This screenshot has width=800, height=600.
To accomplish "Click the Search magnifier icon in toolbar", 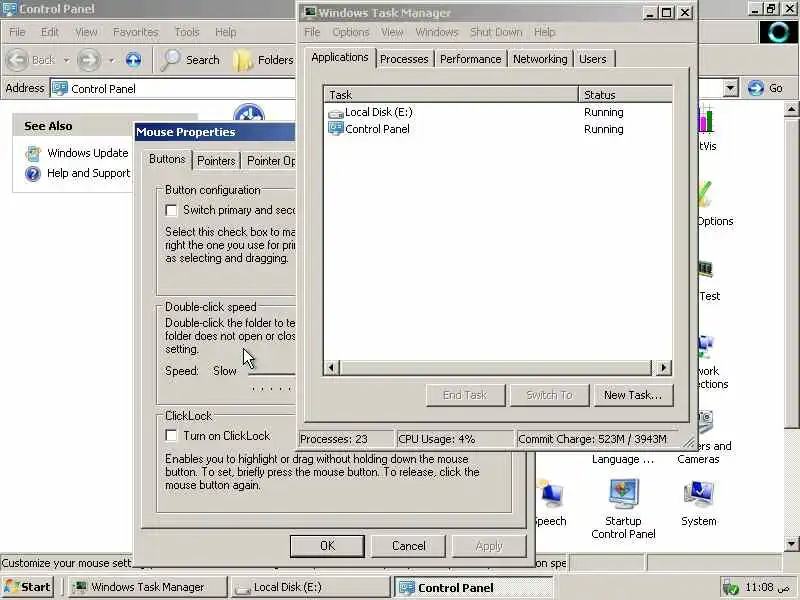I will [170, 60].
